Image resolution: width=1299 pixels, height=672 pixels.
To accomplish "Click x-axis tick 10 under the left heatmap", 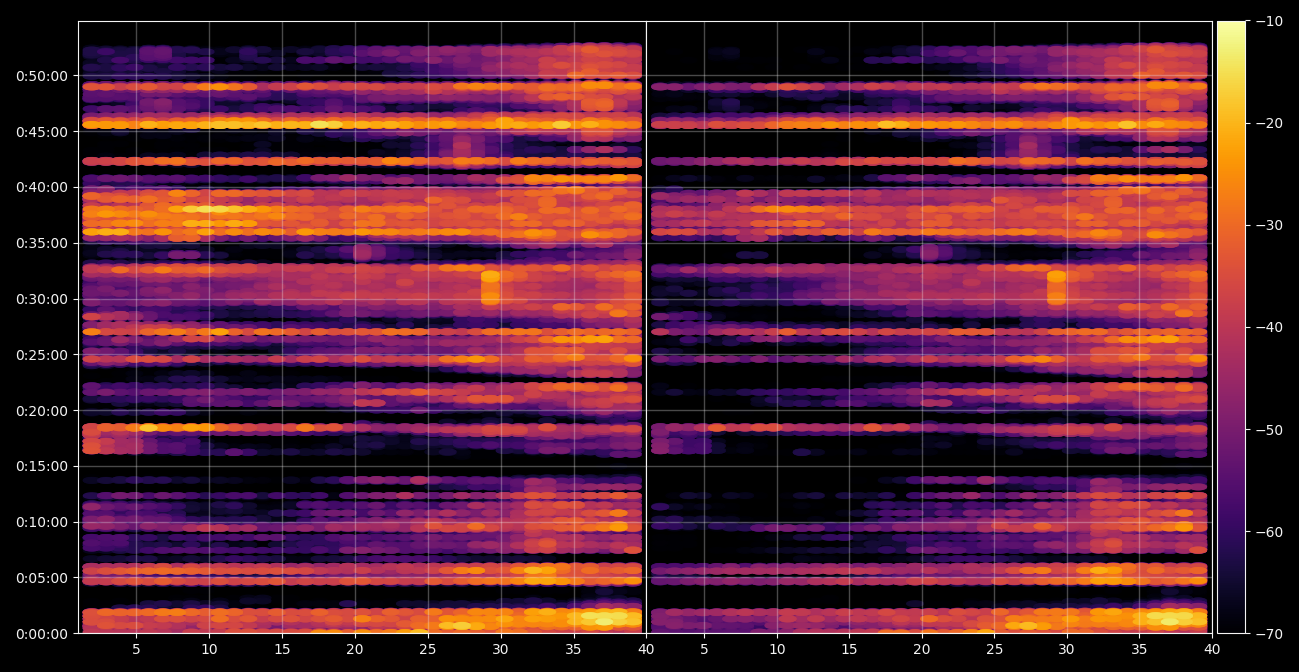I will 209,649.
